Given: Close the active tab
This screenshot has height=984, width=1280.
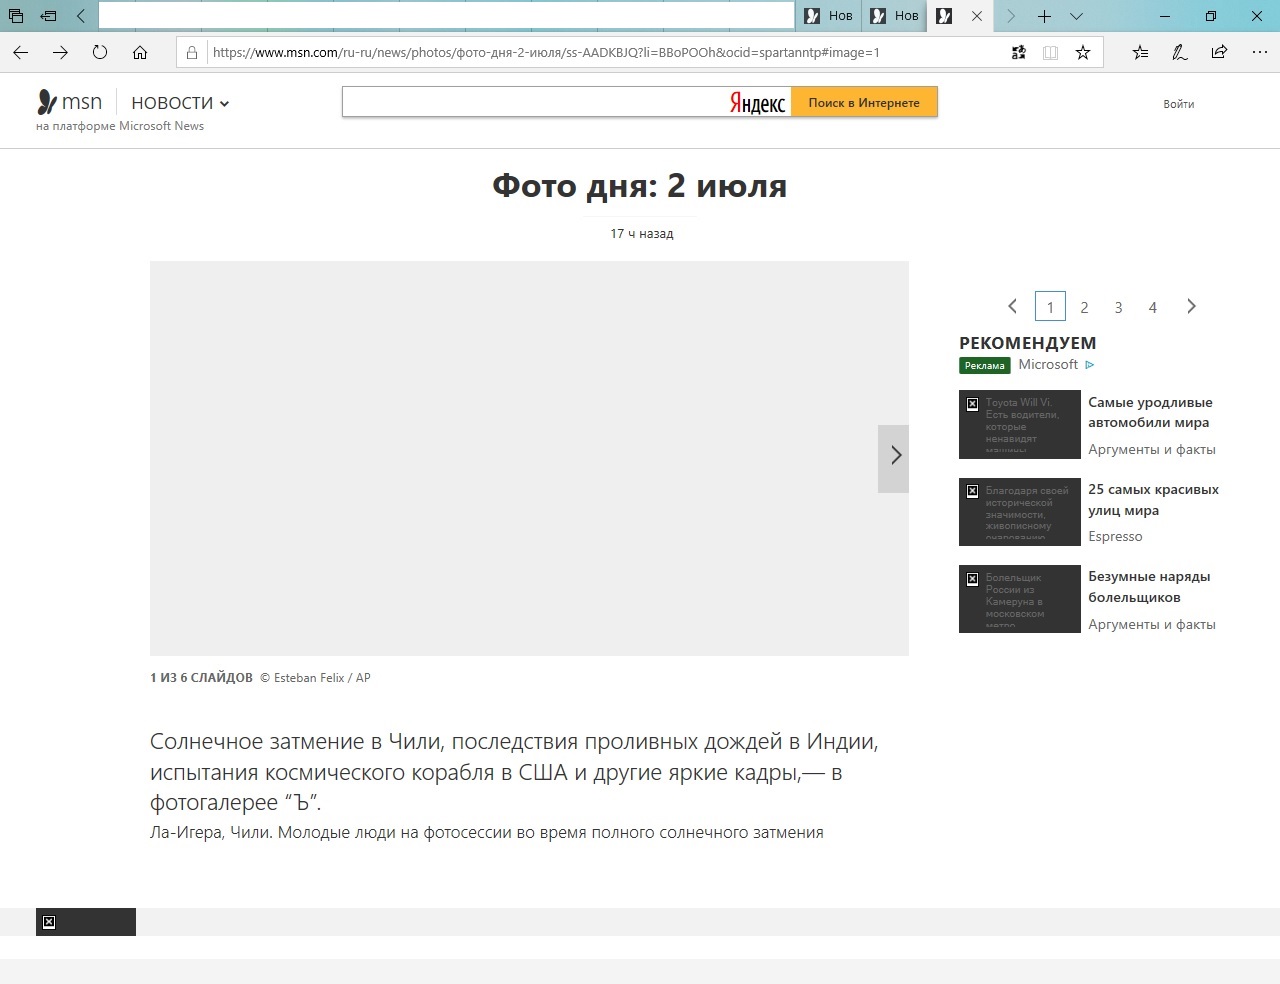Looking at the screenshot, I should pyautogui.click(x=977, y=16).
